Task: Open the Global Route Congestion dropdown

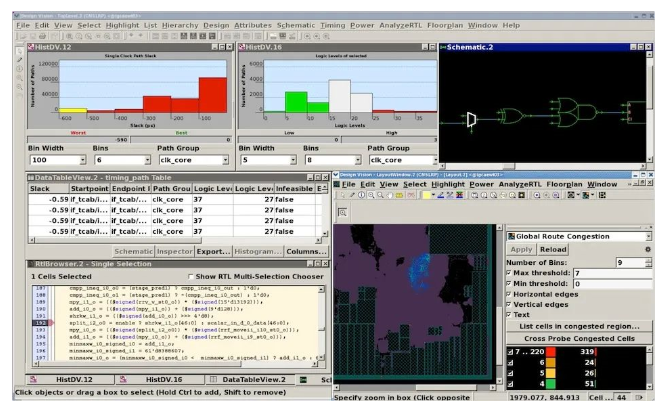Action: (579, 236)
